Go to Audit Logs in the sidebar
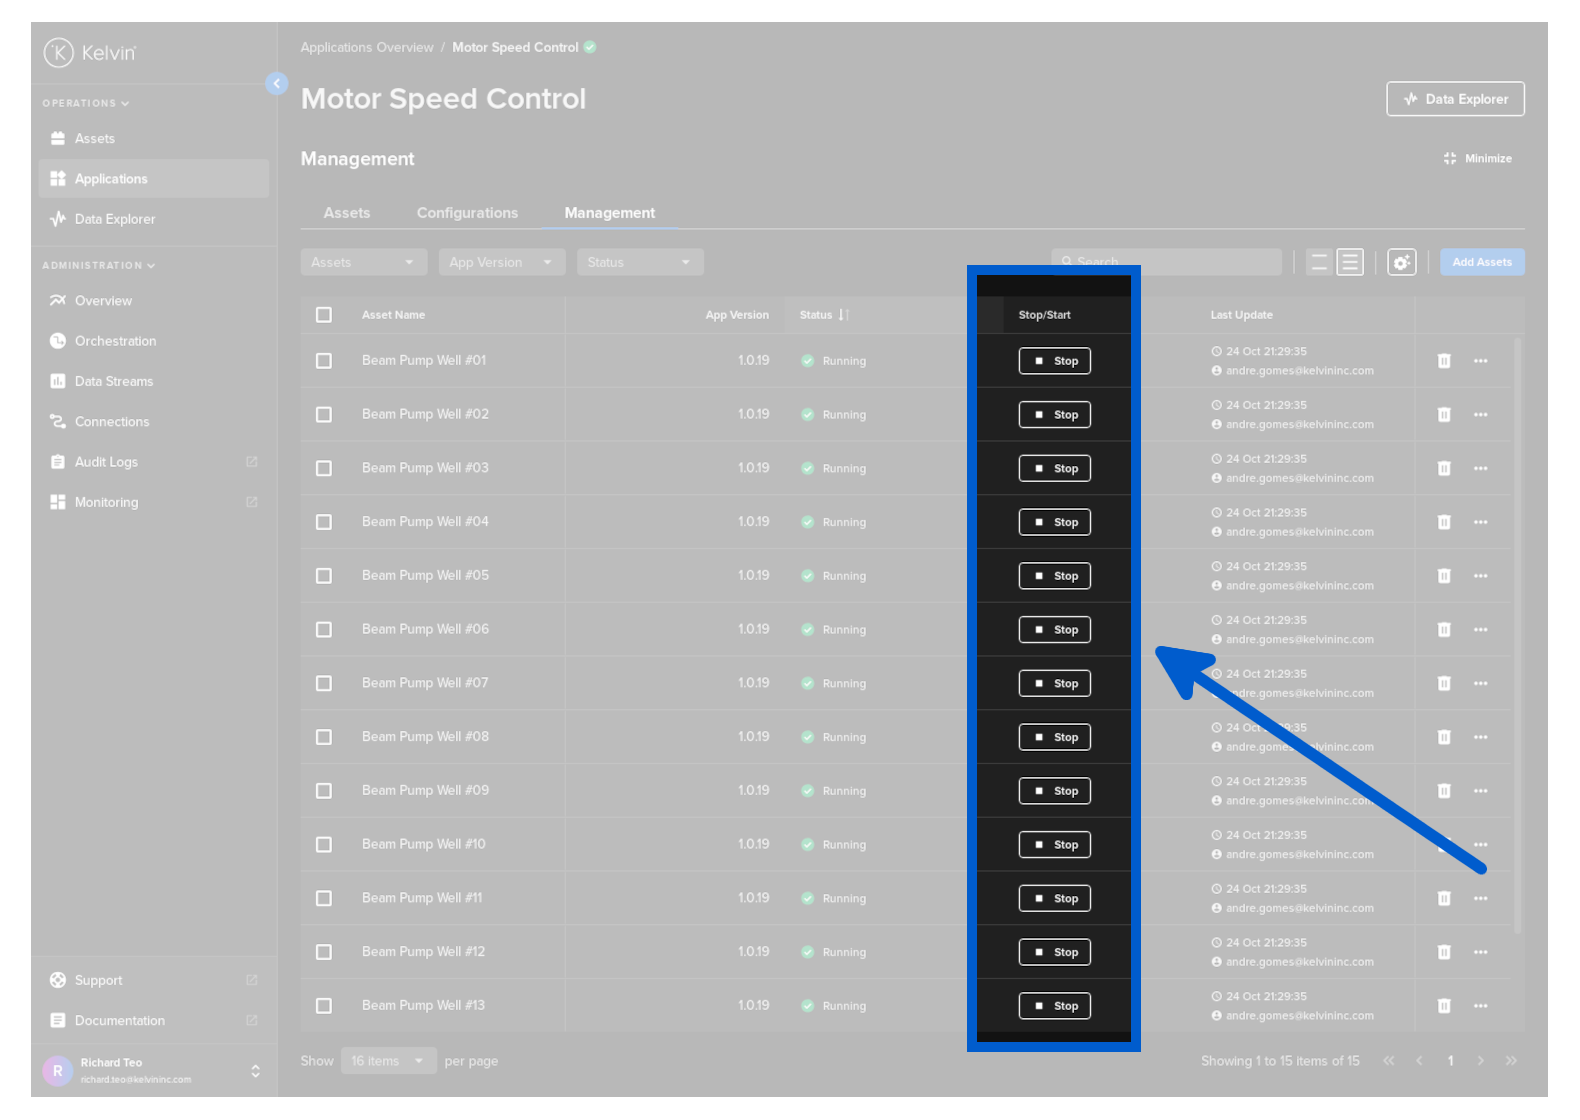The width and height of the screenshot is (1580, 1120). (106, 462)
